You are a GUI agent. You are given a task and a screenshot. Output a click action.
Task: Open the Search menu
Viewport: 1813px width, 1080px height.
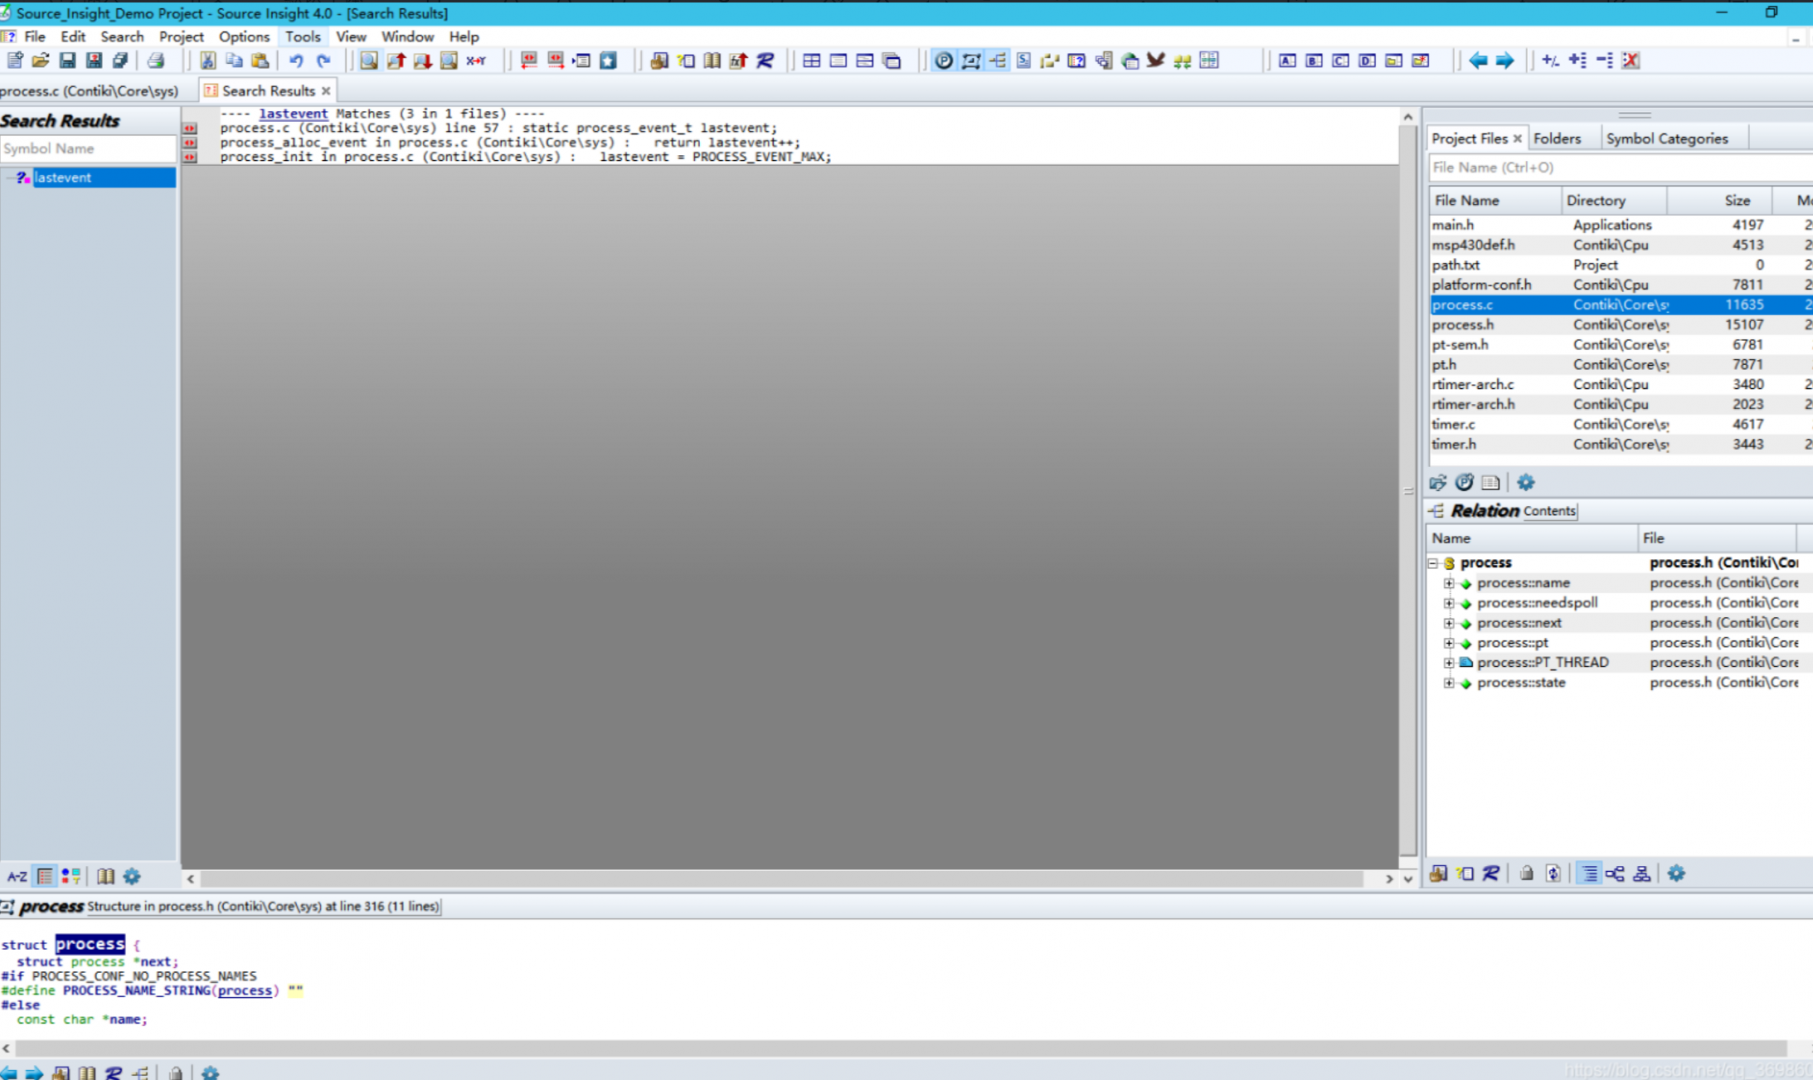122,36
